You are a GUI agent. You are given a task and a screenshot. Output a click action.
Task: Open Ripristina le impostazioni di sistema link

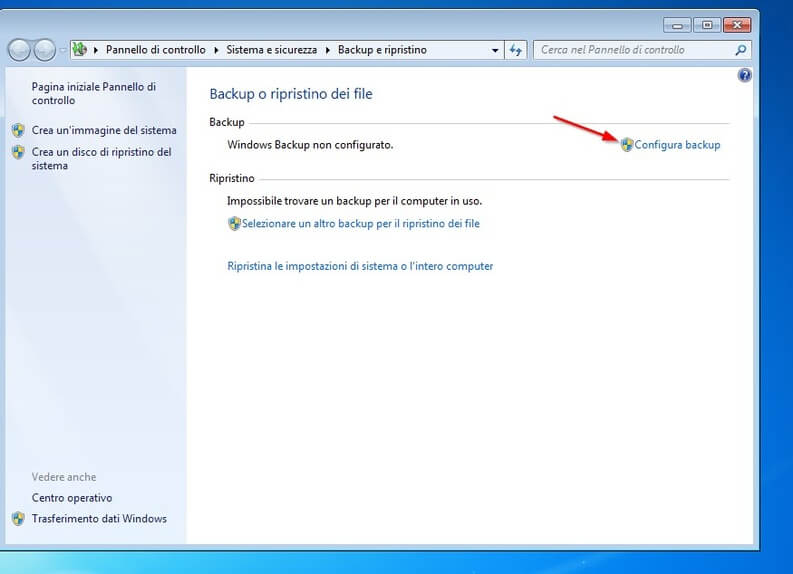coord(360,266)
